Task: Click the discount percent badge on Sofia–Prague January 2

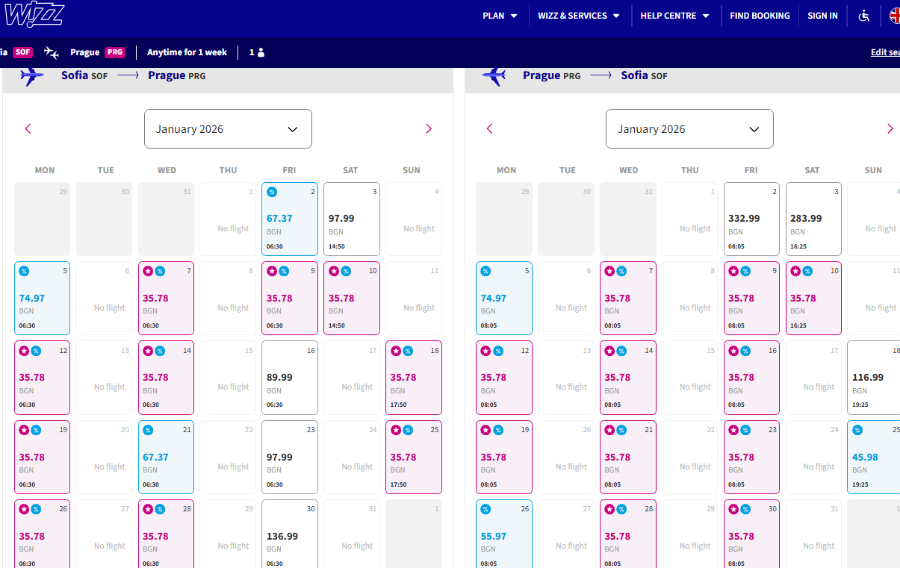Action: tap(272, 192)
